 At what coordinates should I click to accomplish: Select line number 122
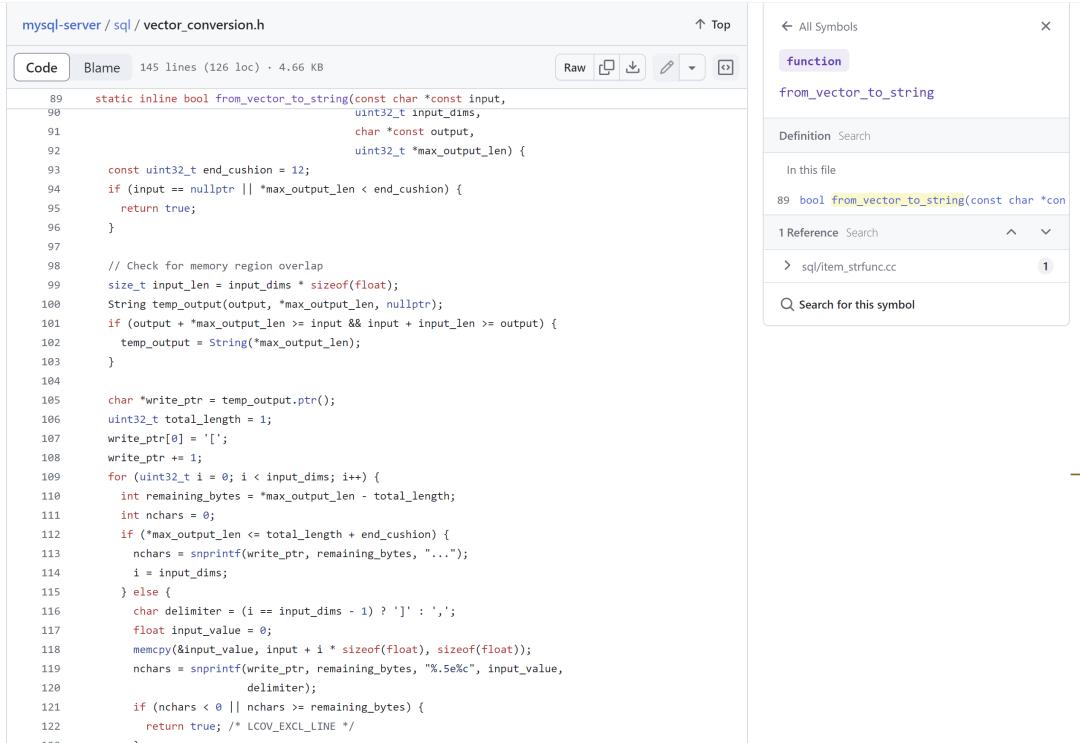(51, 726)
